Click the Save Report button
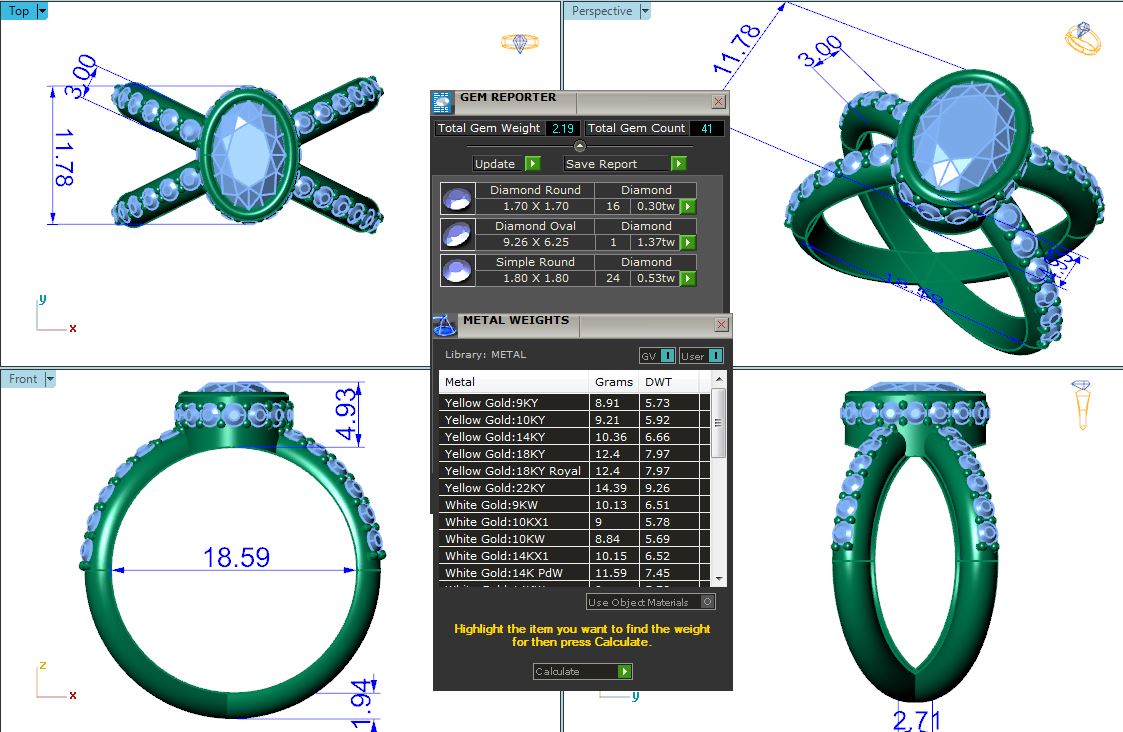The height and width of the screenshot is (732, 1123). click(624, 164)
